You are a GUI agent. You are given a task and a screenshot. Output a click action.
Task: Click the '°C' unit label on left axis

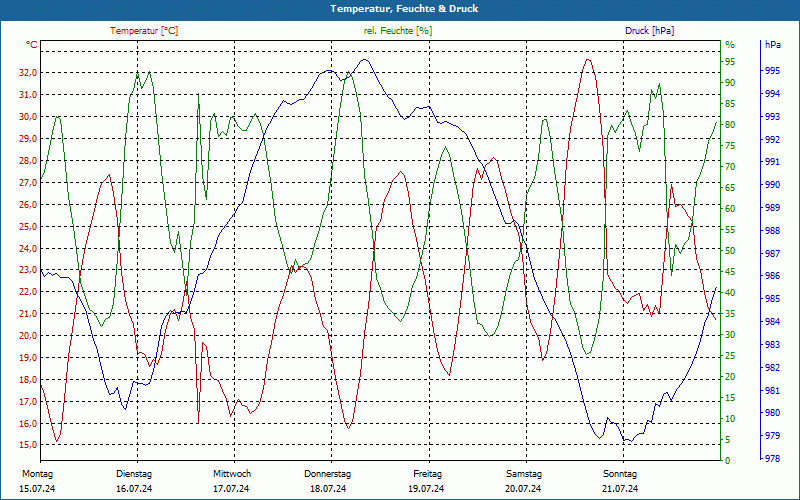pyautogui.click(x=32, y=45)
